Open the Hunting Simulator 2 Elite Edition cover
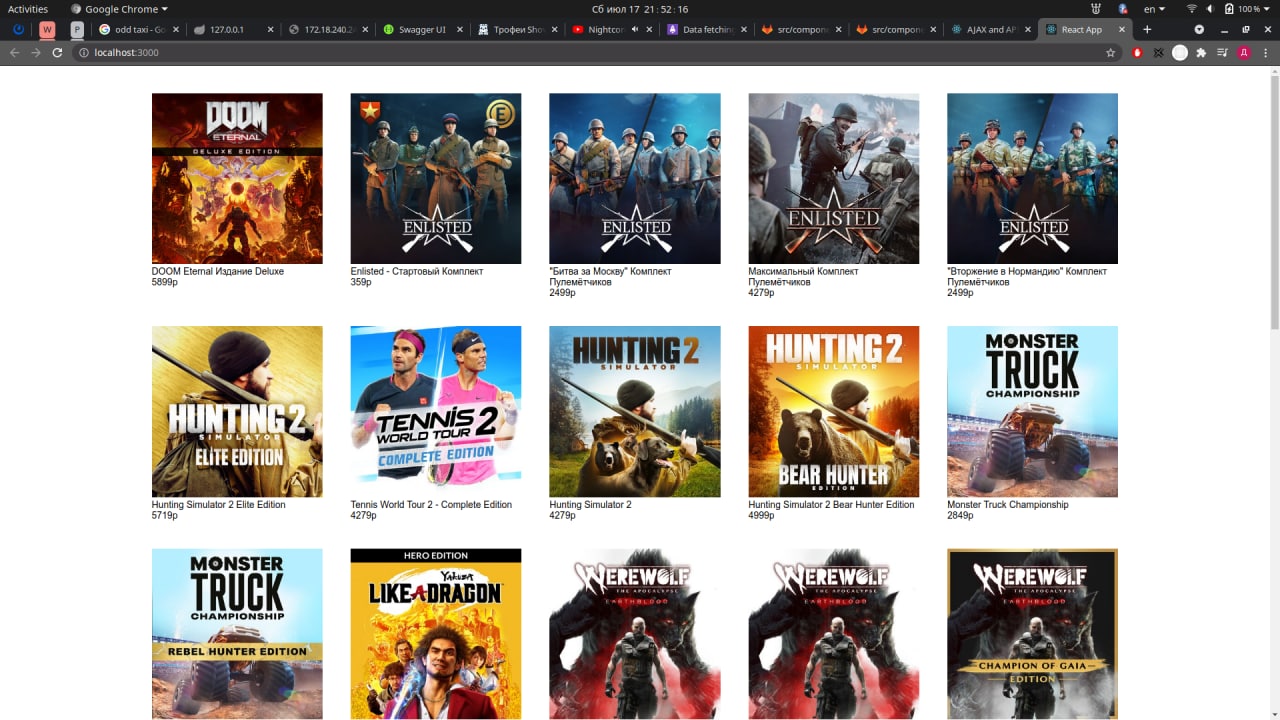The image size is (1280, 720). [x=237, y=411]
